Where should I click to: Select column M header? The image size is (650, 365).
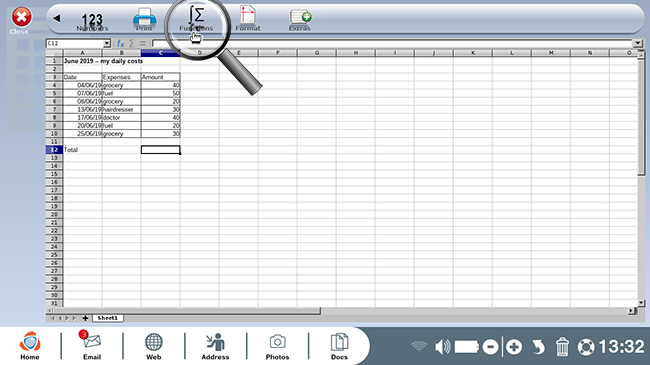click(x=551, y=53)
